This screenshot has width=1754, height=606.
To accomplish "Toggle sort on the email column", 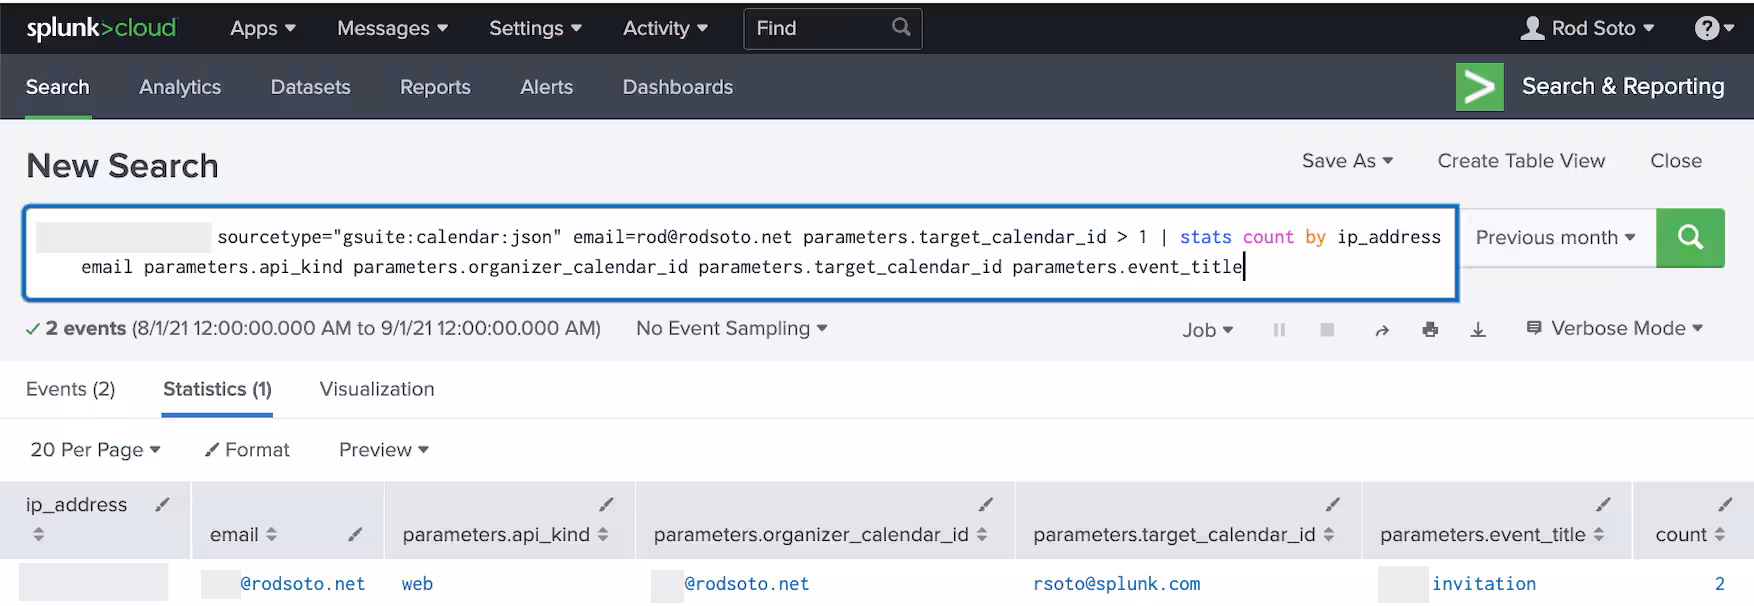I will pos(271,535).
